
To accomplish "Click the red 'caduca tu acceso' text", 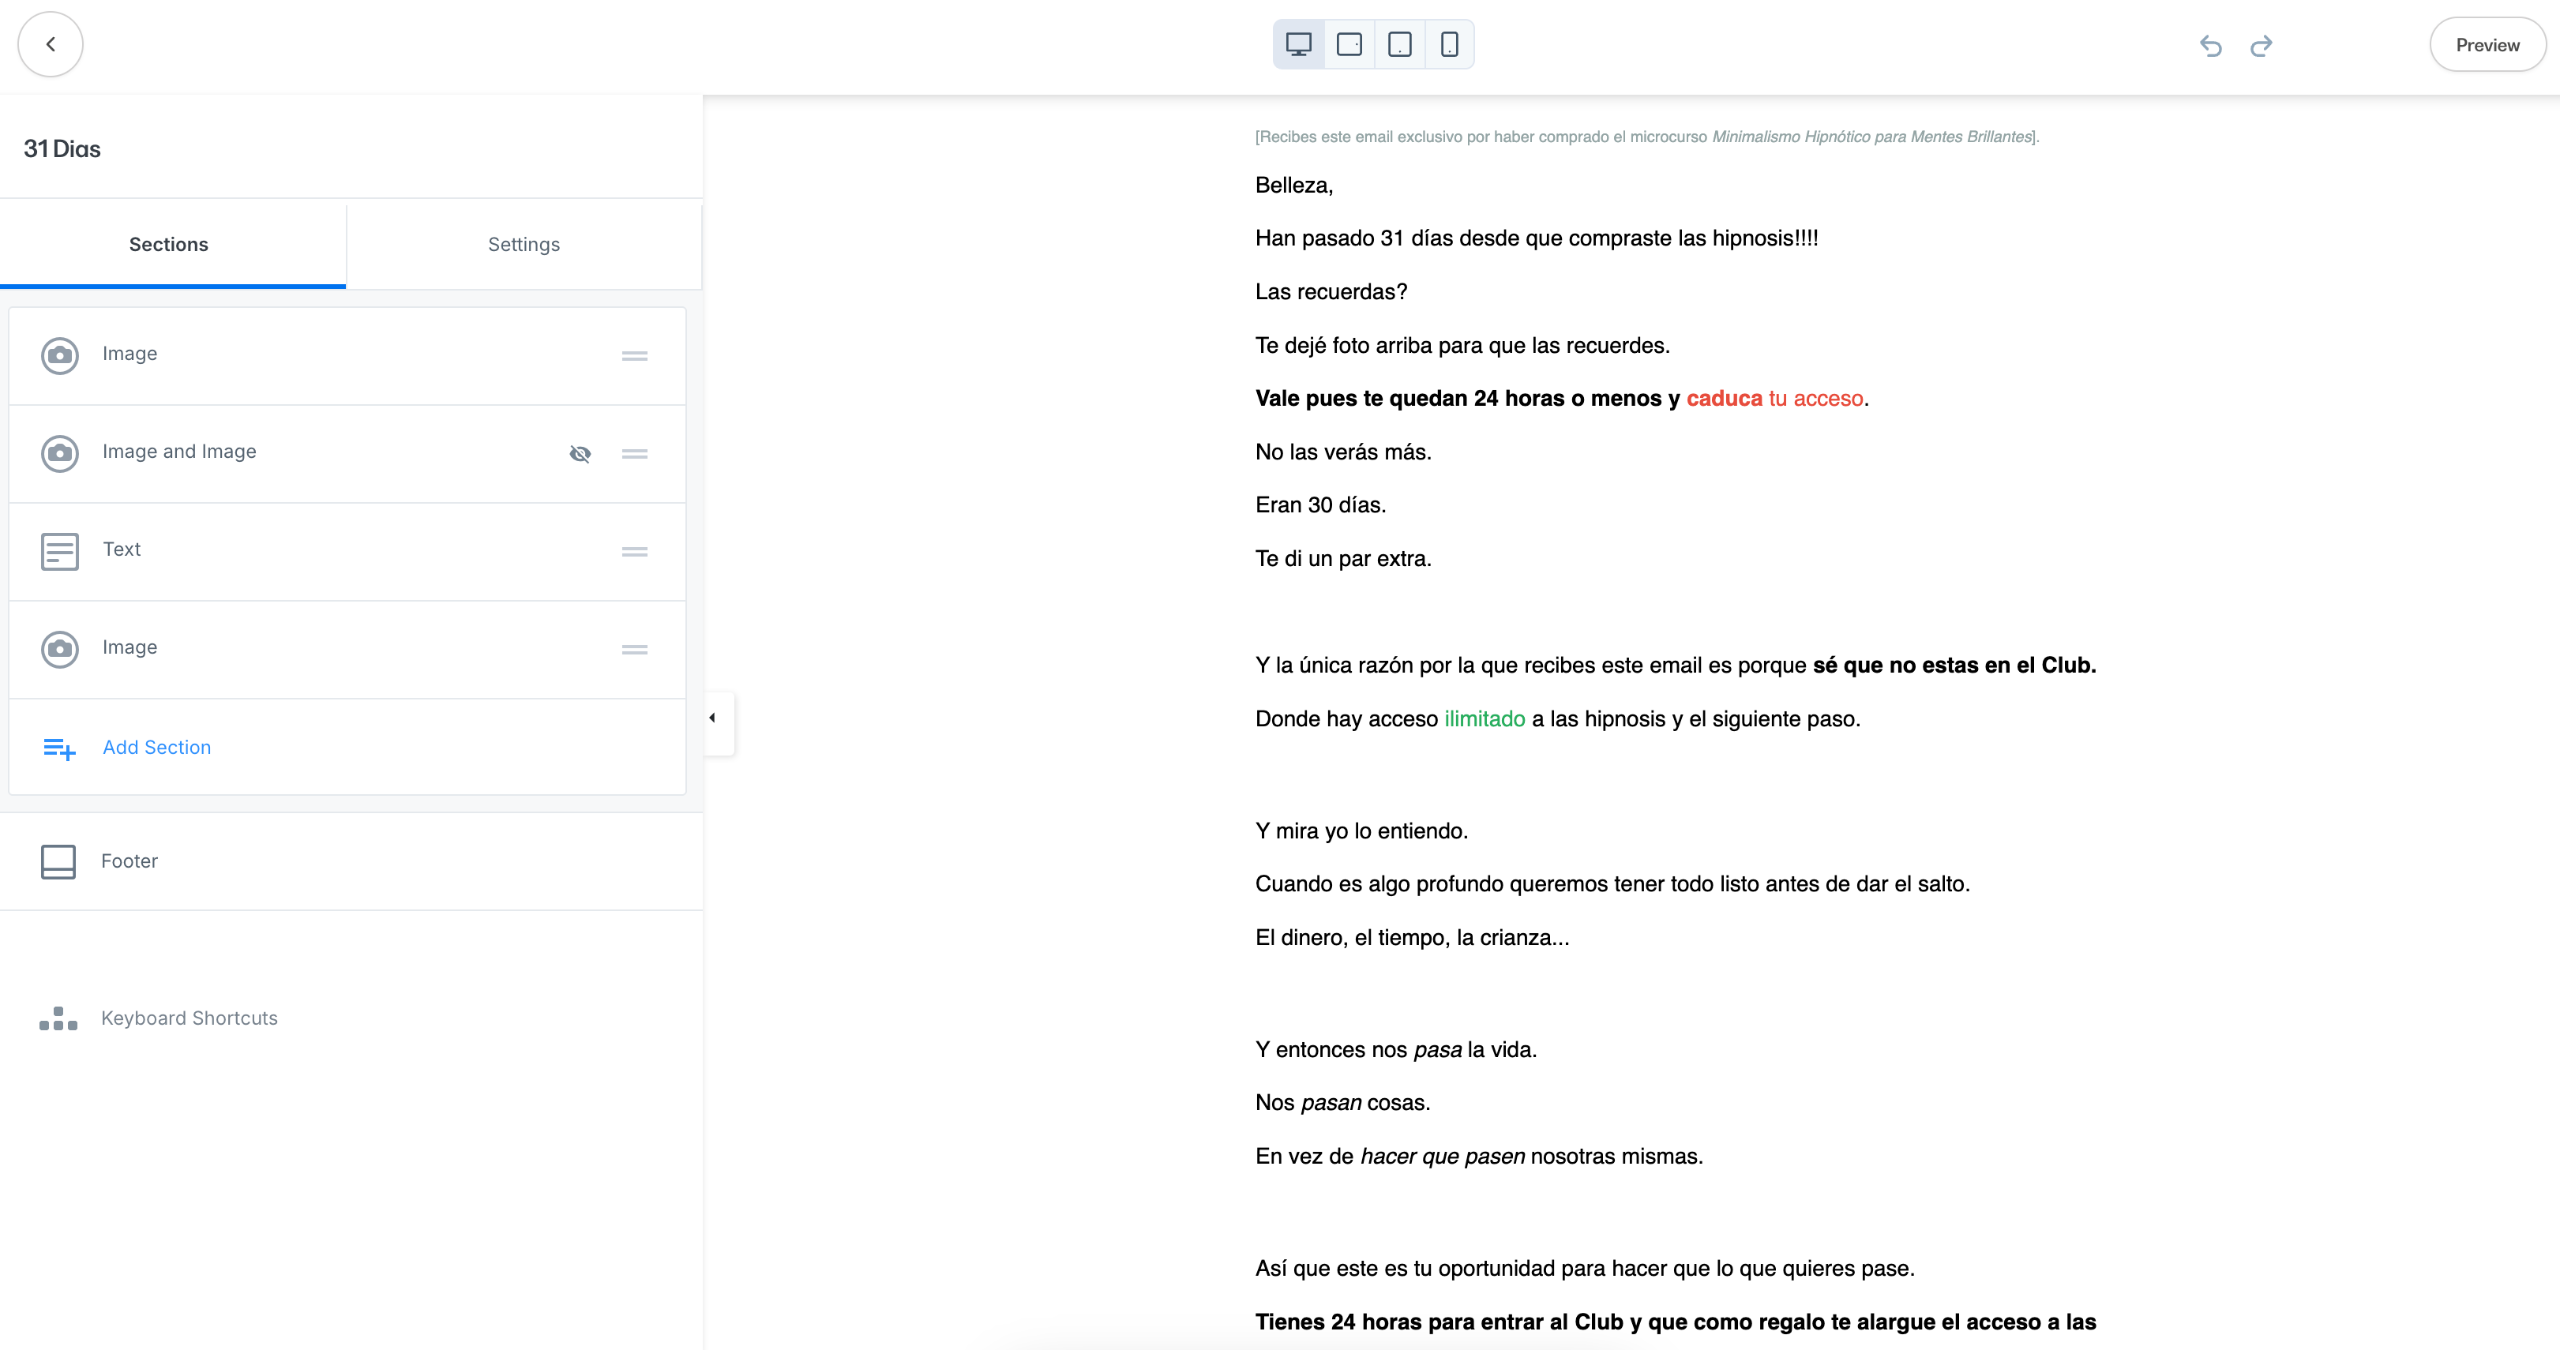I will (x=1774, y=398).
